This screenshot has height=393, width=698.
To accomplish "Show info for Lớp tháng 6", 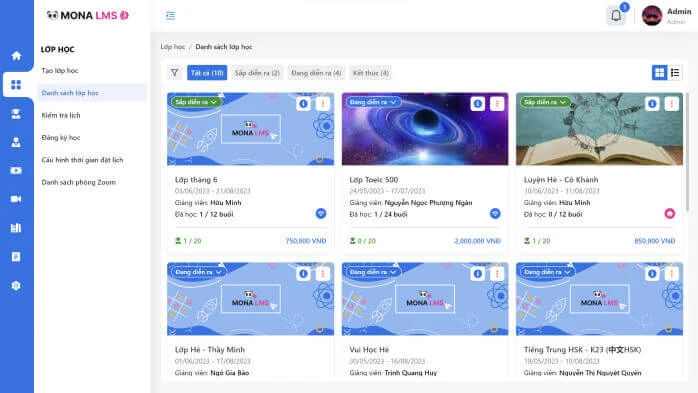I will coord(304,104).
